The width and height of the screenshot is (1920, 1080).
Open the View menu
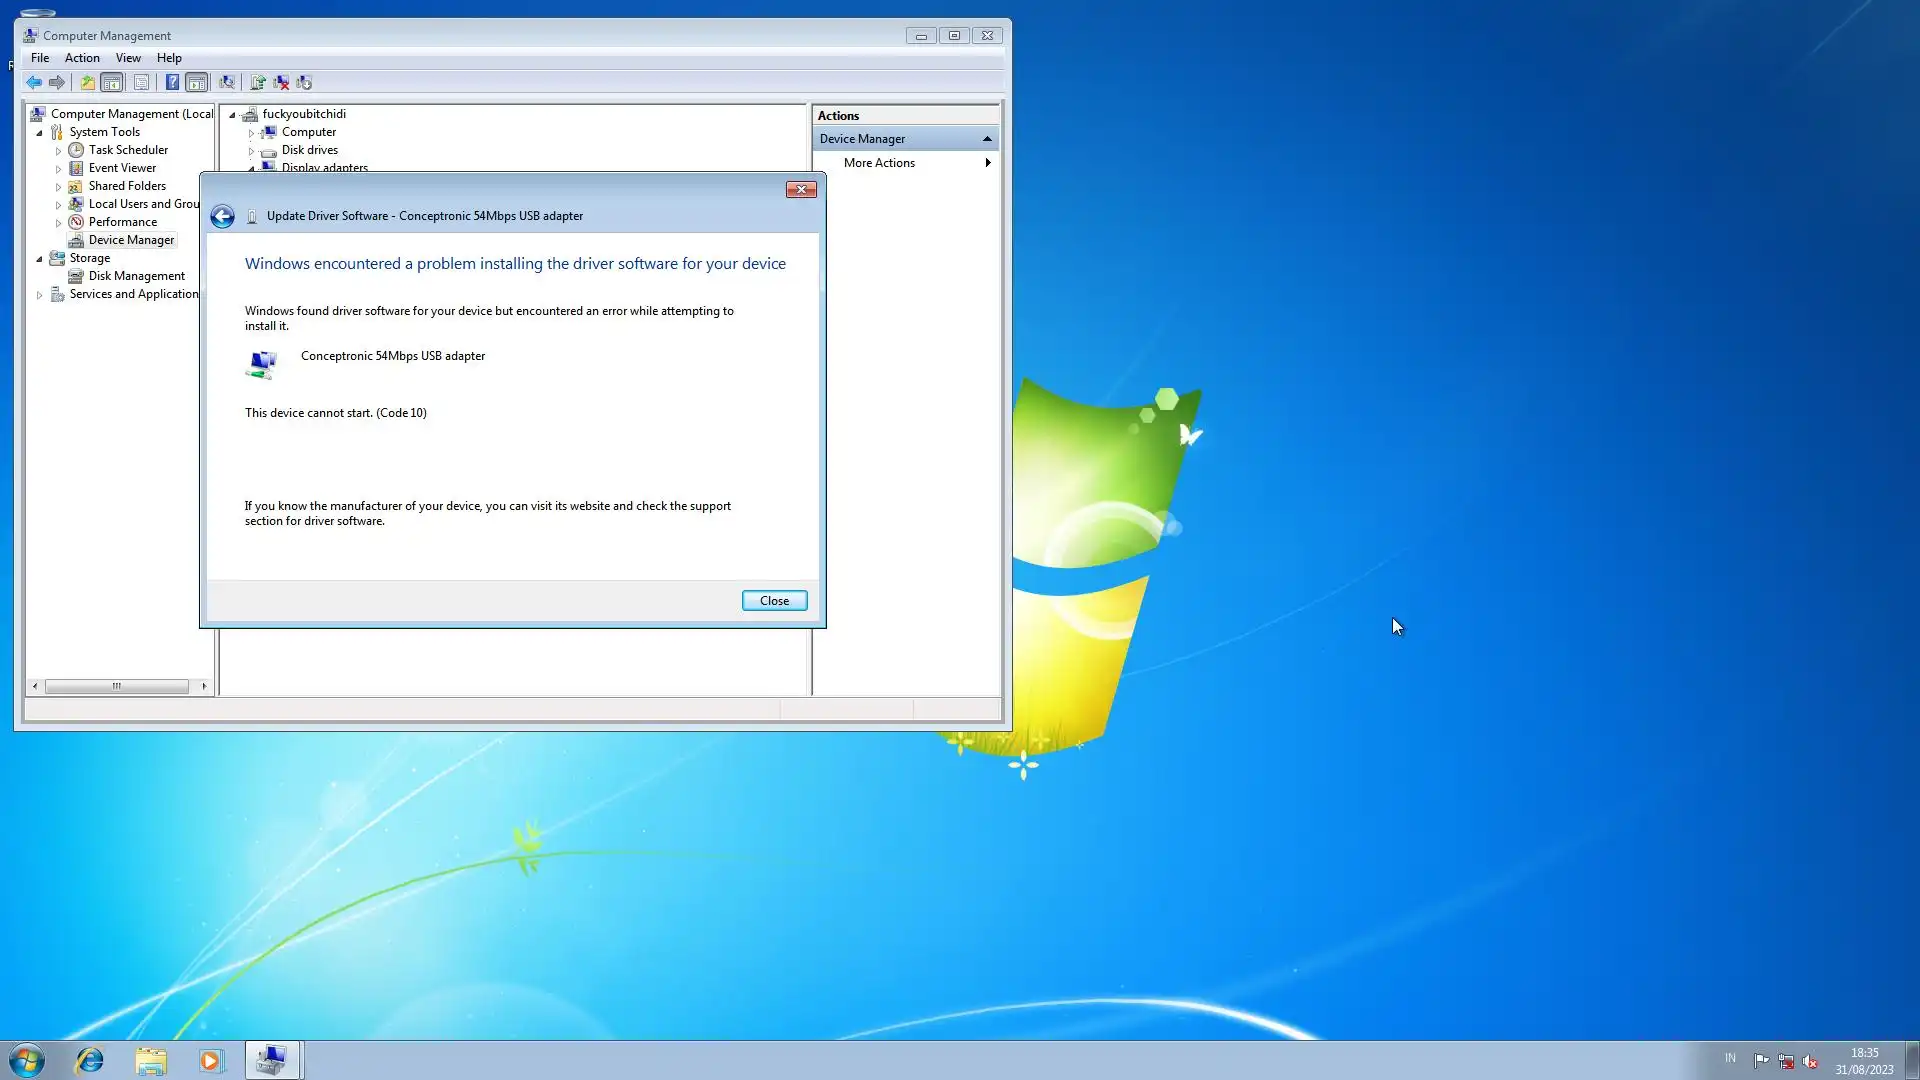[128, 58]
